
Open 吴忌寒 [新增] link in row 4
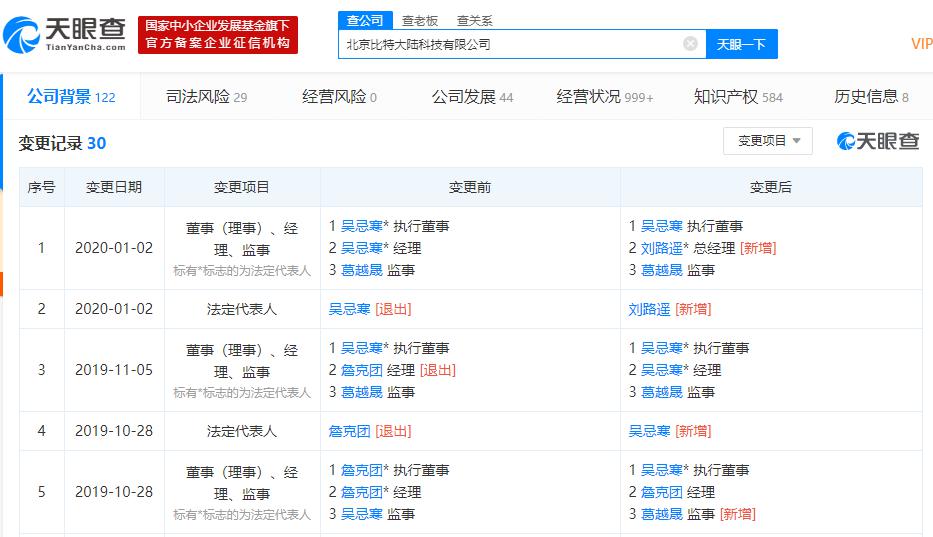(x=649, y=432)
